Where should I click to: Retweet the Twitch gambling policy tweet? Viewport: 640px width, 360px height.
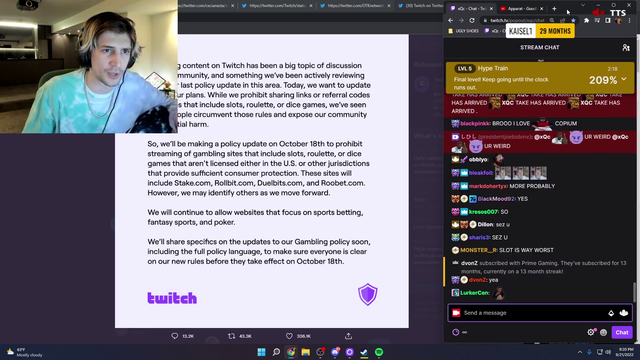(x=231, y=336)
